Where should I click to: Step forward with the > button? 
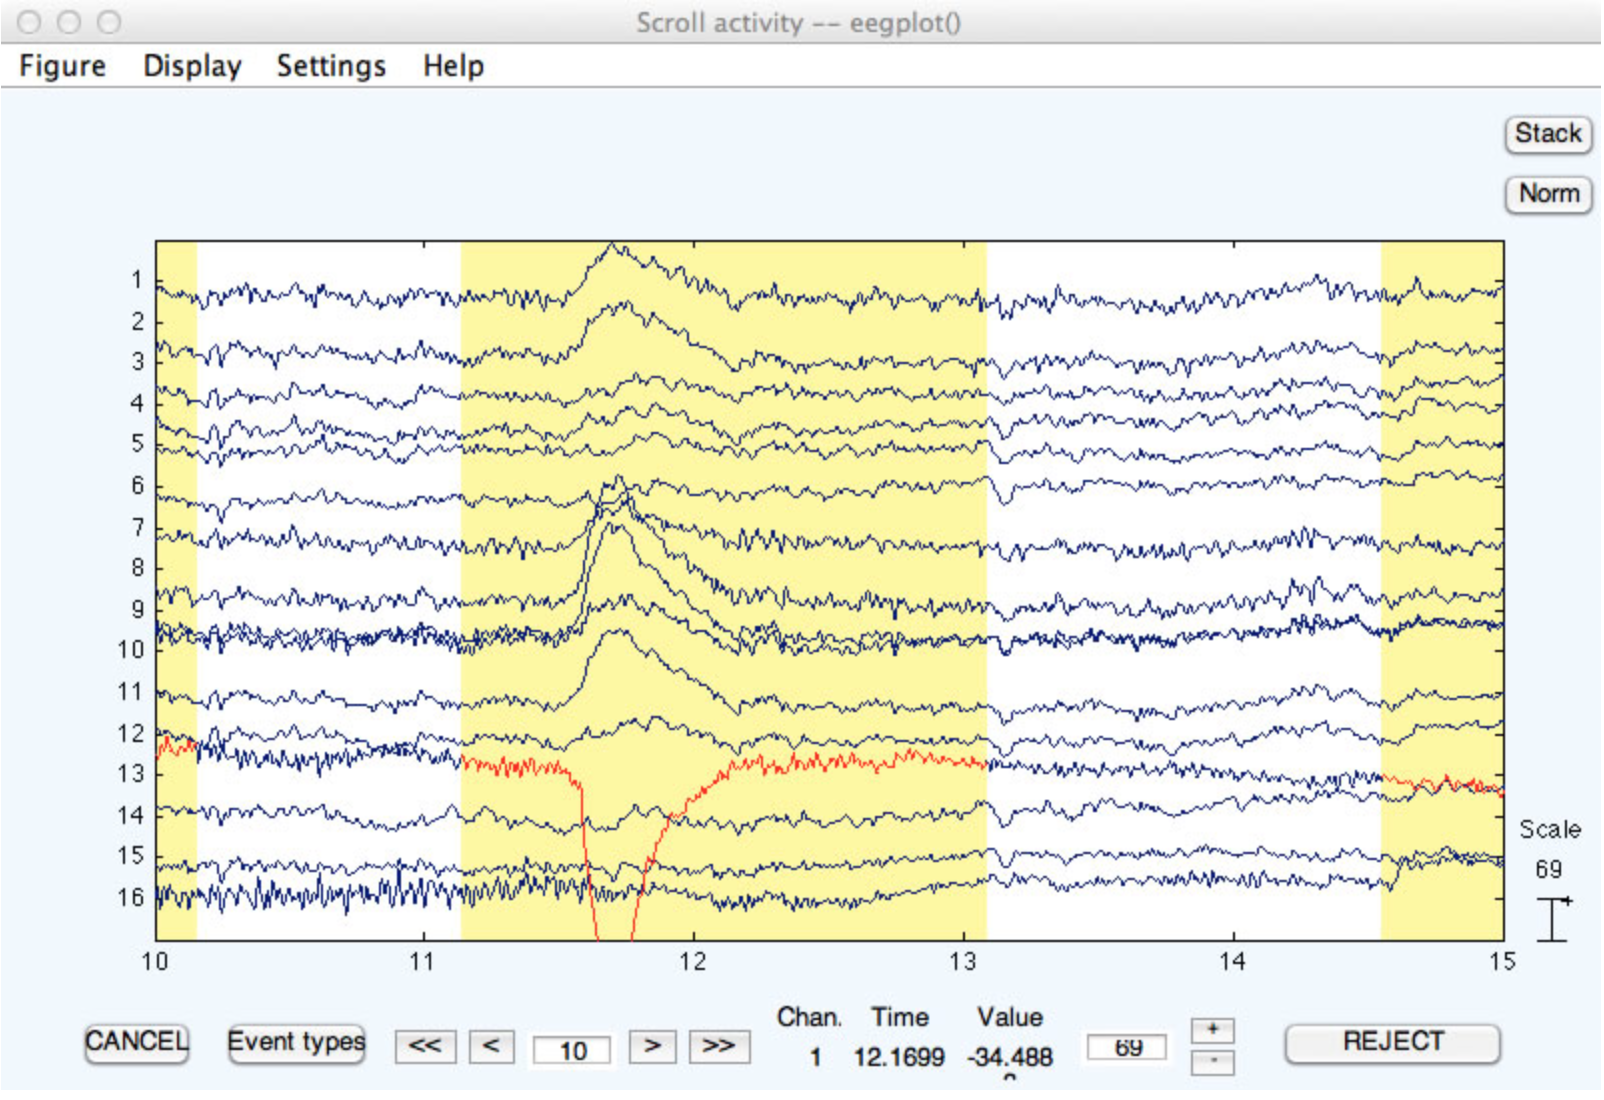[x=652, y=1046]
